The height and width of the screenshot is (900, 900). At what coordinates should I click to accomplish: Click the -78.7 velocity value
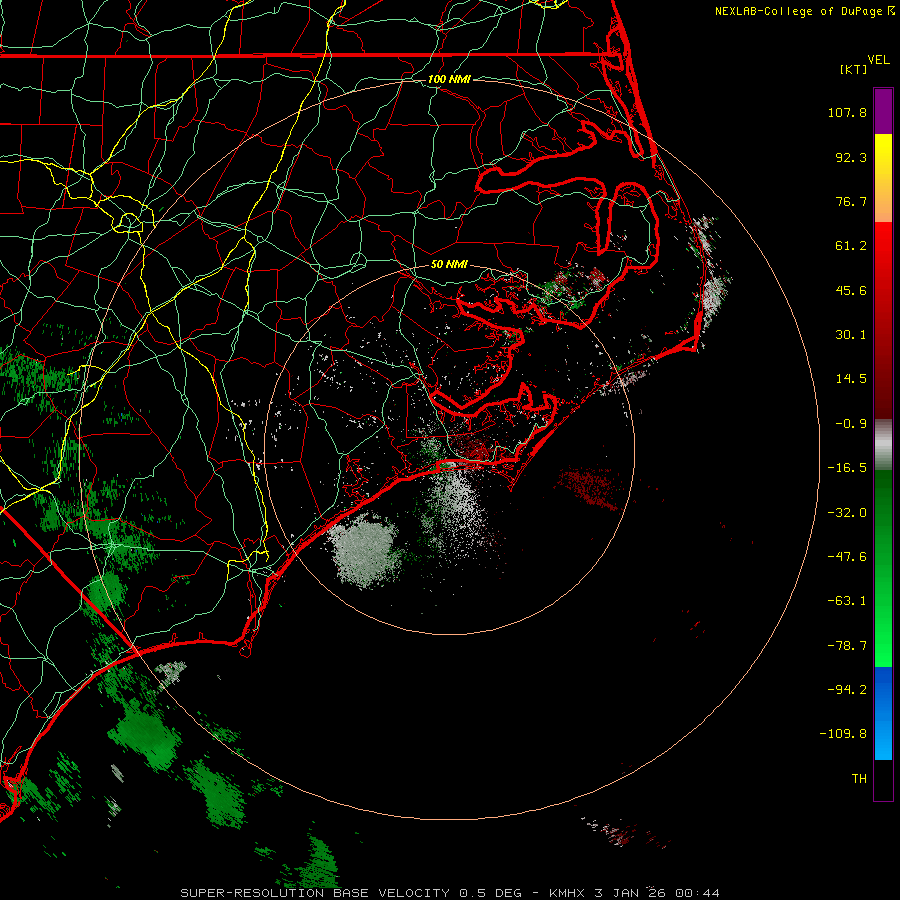[847, 646]
